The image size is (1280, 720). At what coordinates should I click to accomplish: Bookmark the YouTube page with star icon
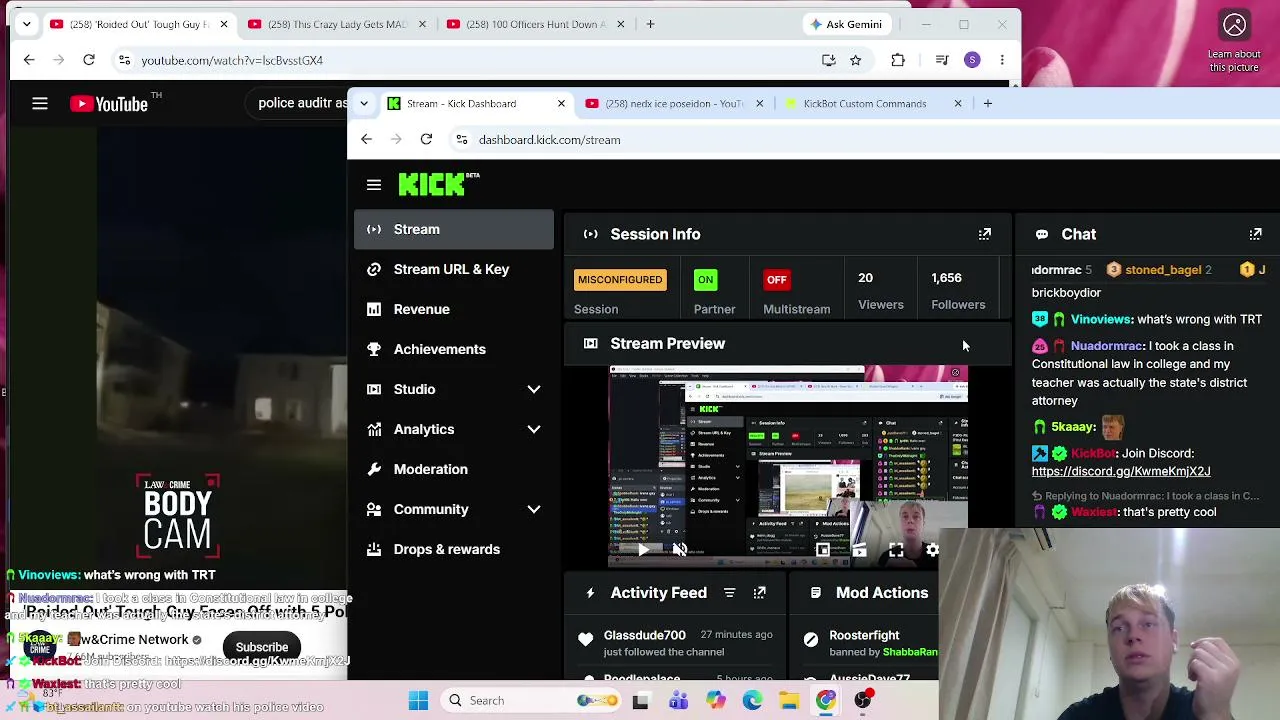[x=856, y=60]
